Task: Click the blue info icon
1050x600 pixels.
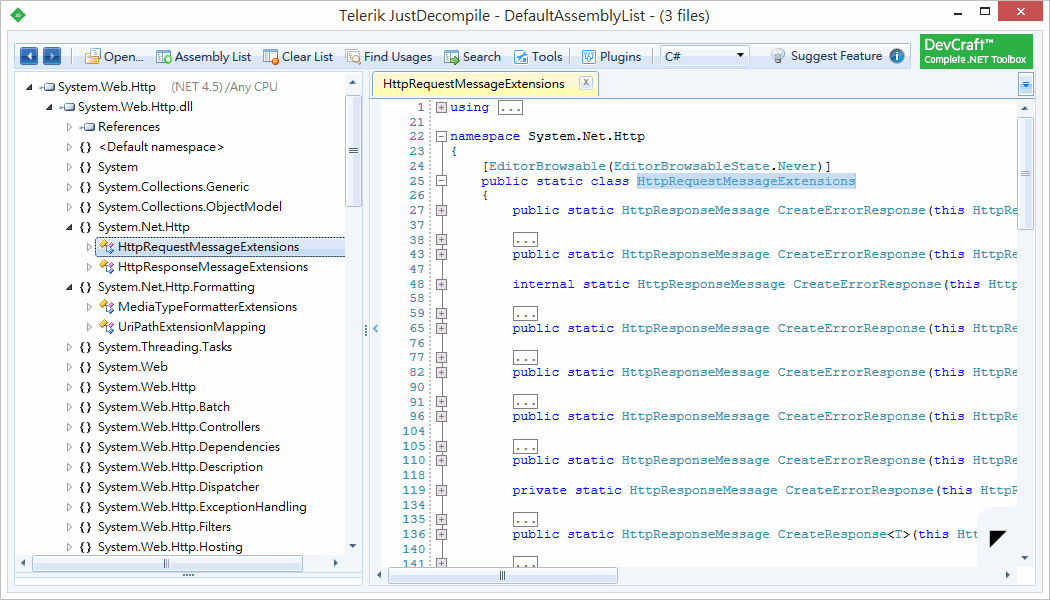Action: click(x=897, y=56)
